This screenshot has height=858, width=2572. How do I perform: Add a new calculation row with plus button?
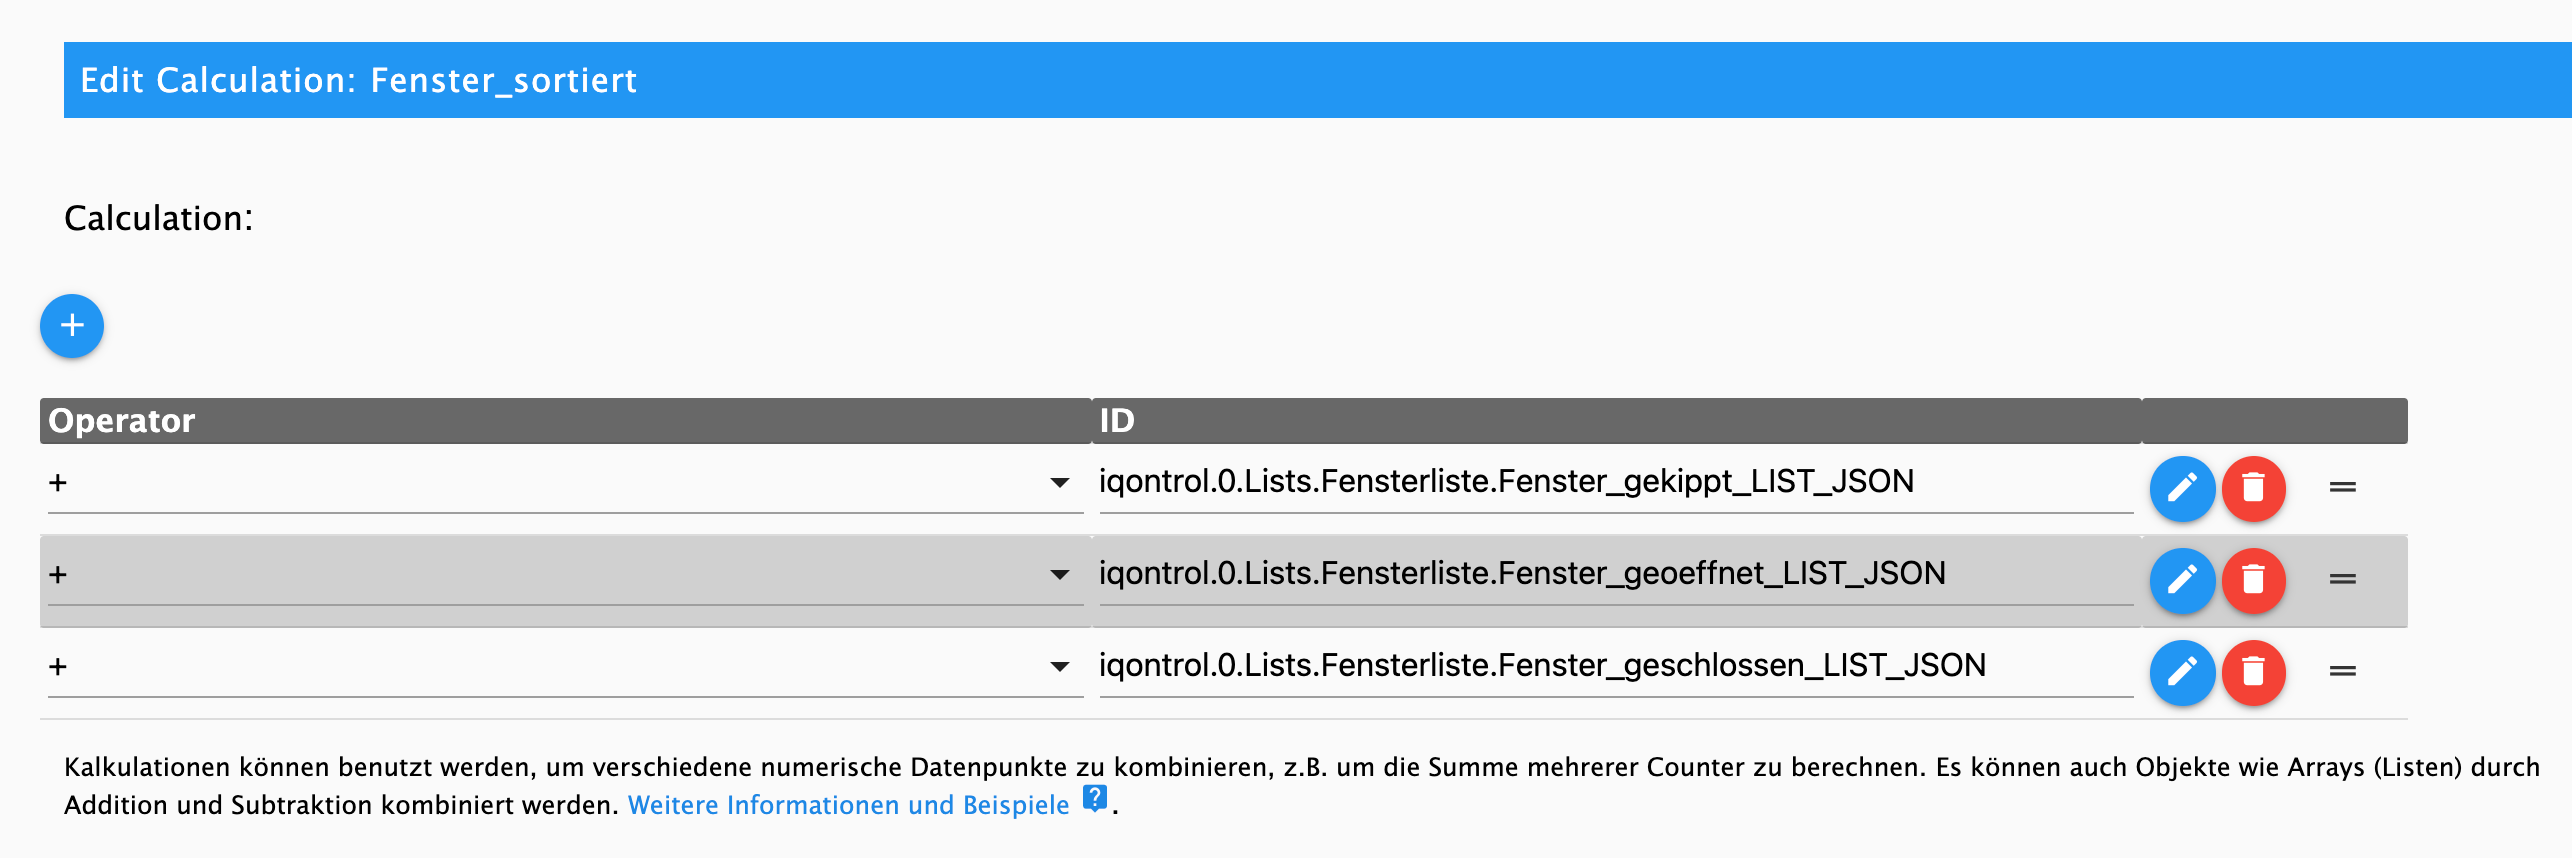click(72, 326)
